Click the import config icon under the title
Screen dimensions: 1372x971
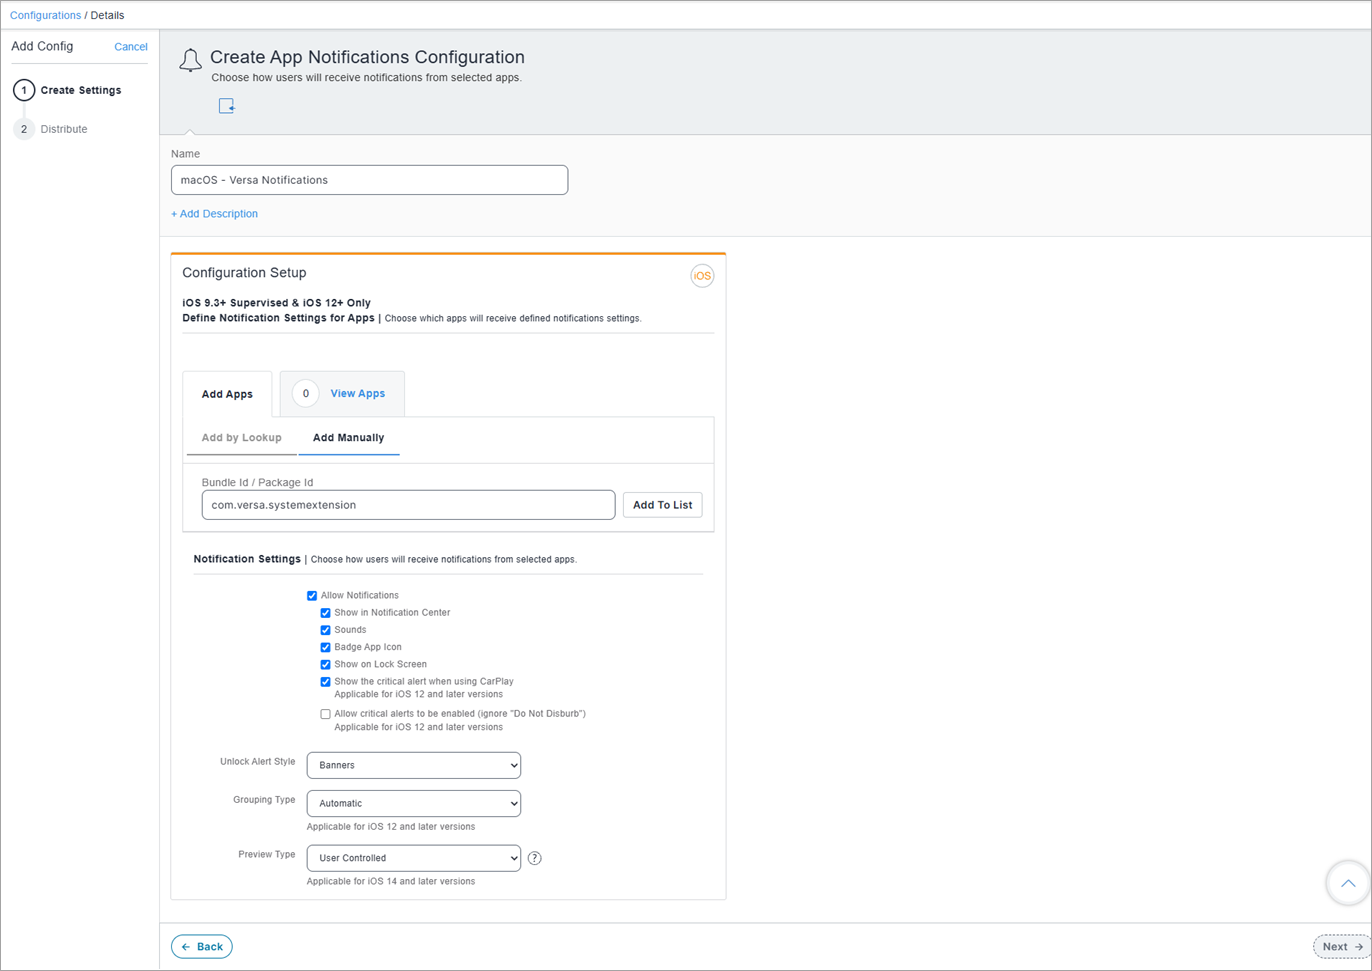(227, 106)
